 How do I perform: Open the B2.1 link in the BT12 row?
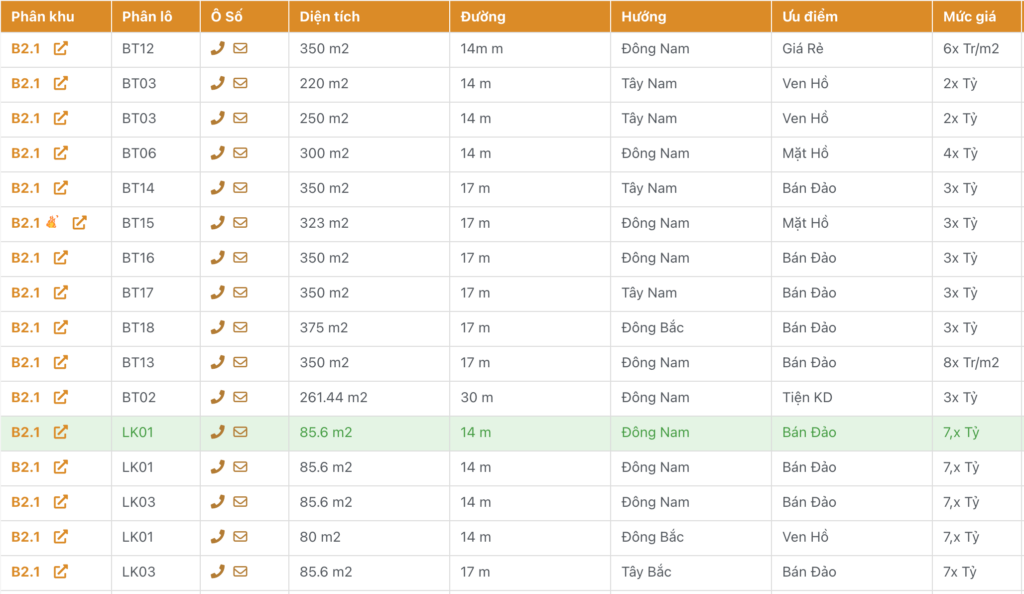click(x=26, y=48)
